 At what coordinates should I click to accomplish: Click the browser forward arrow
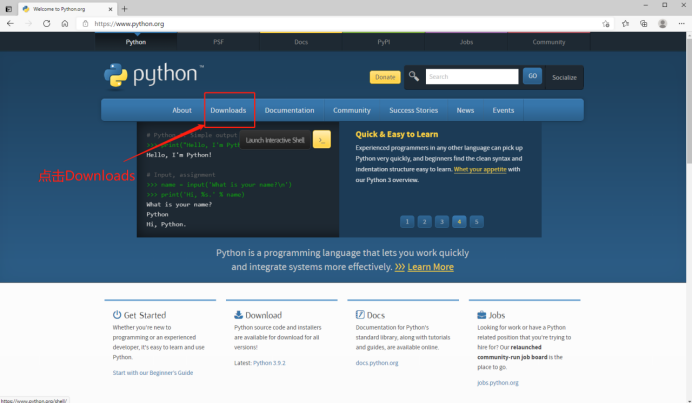[x=29, y=23]
